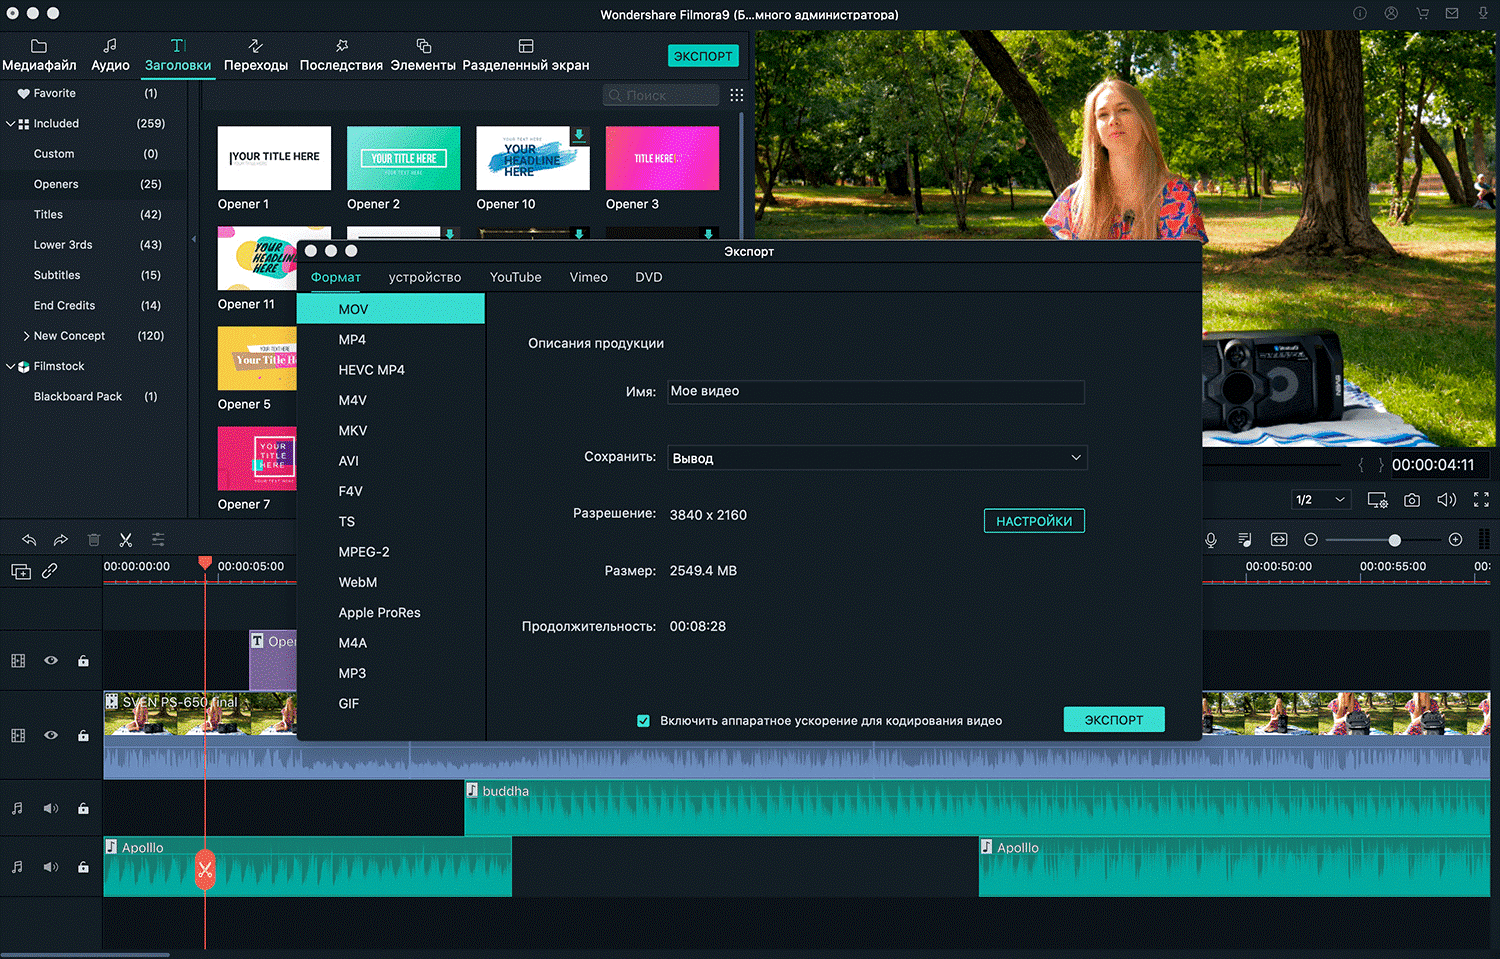Switch titles library to grid view icon
This screenshot has height=959, width=1500.
click(737, 95)
